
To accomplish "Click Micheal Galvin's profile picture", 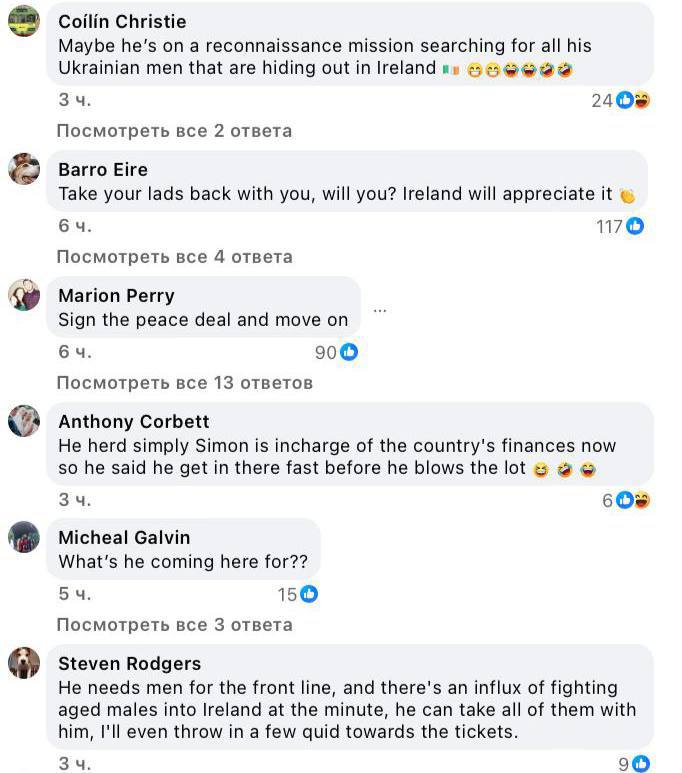I will point(24,537).
